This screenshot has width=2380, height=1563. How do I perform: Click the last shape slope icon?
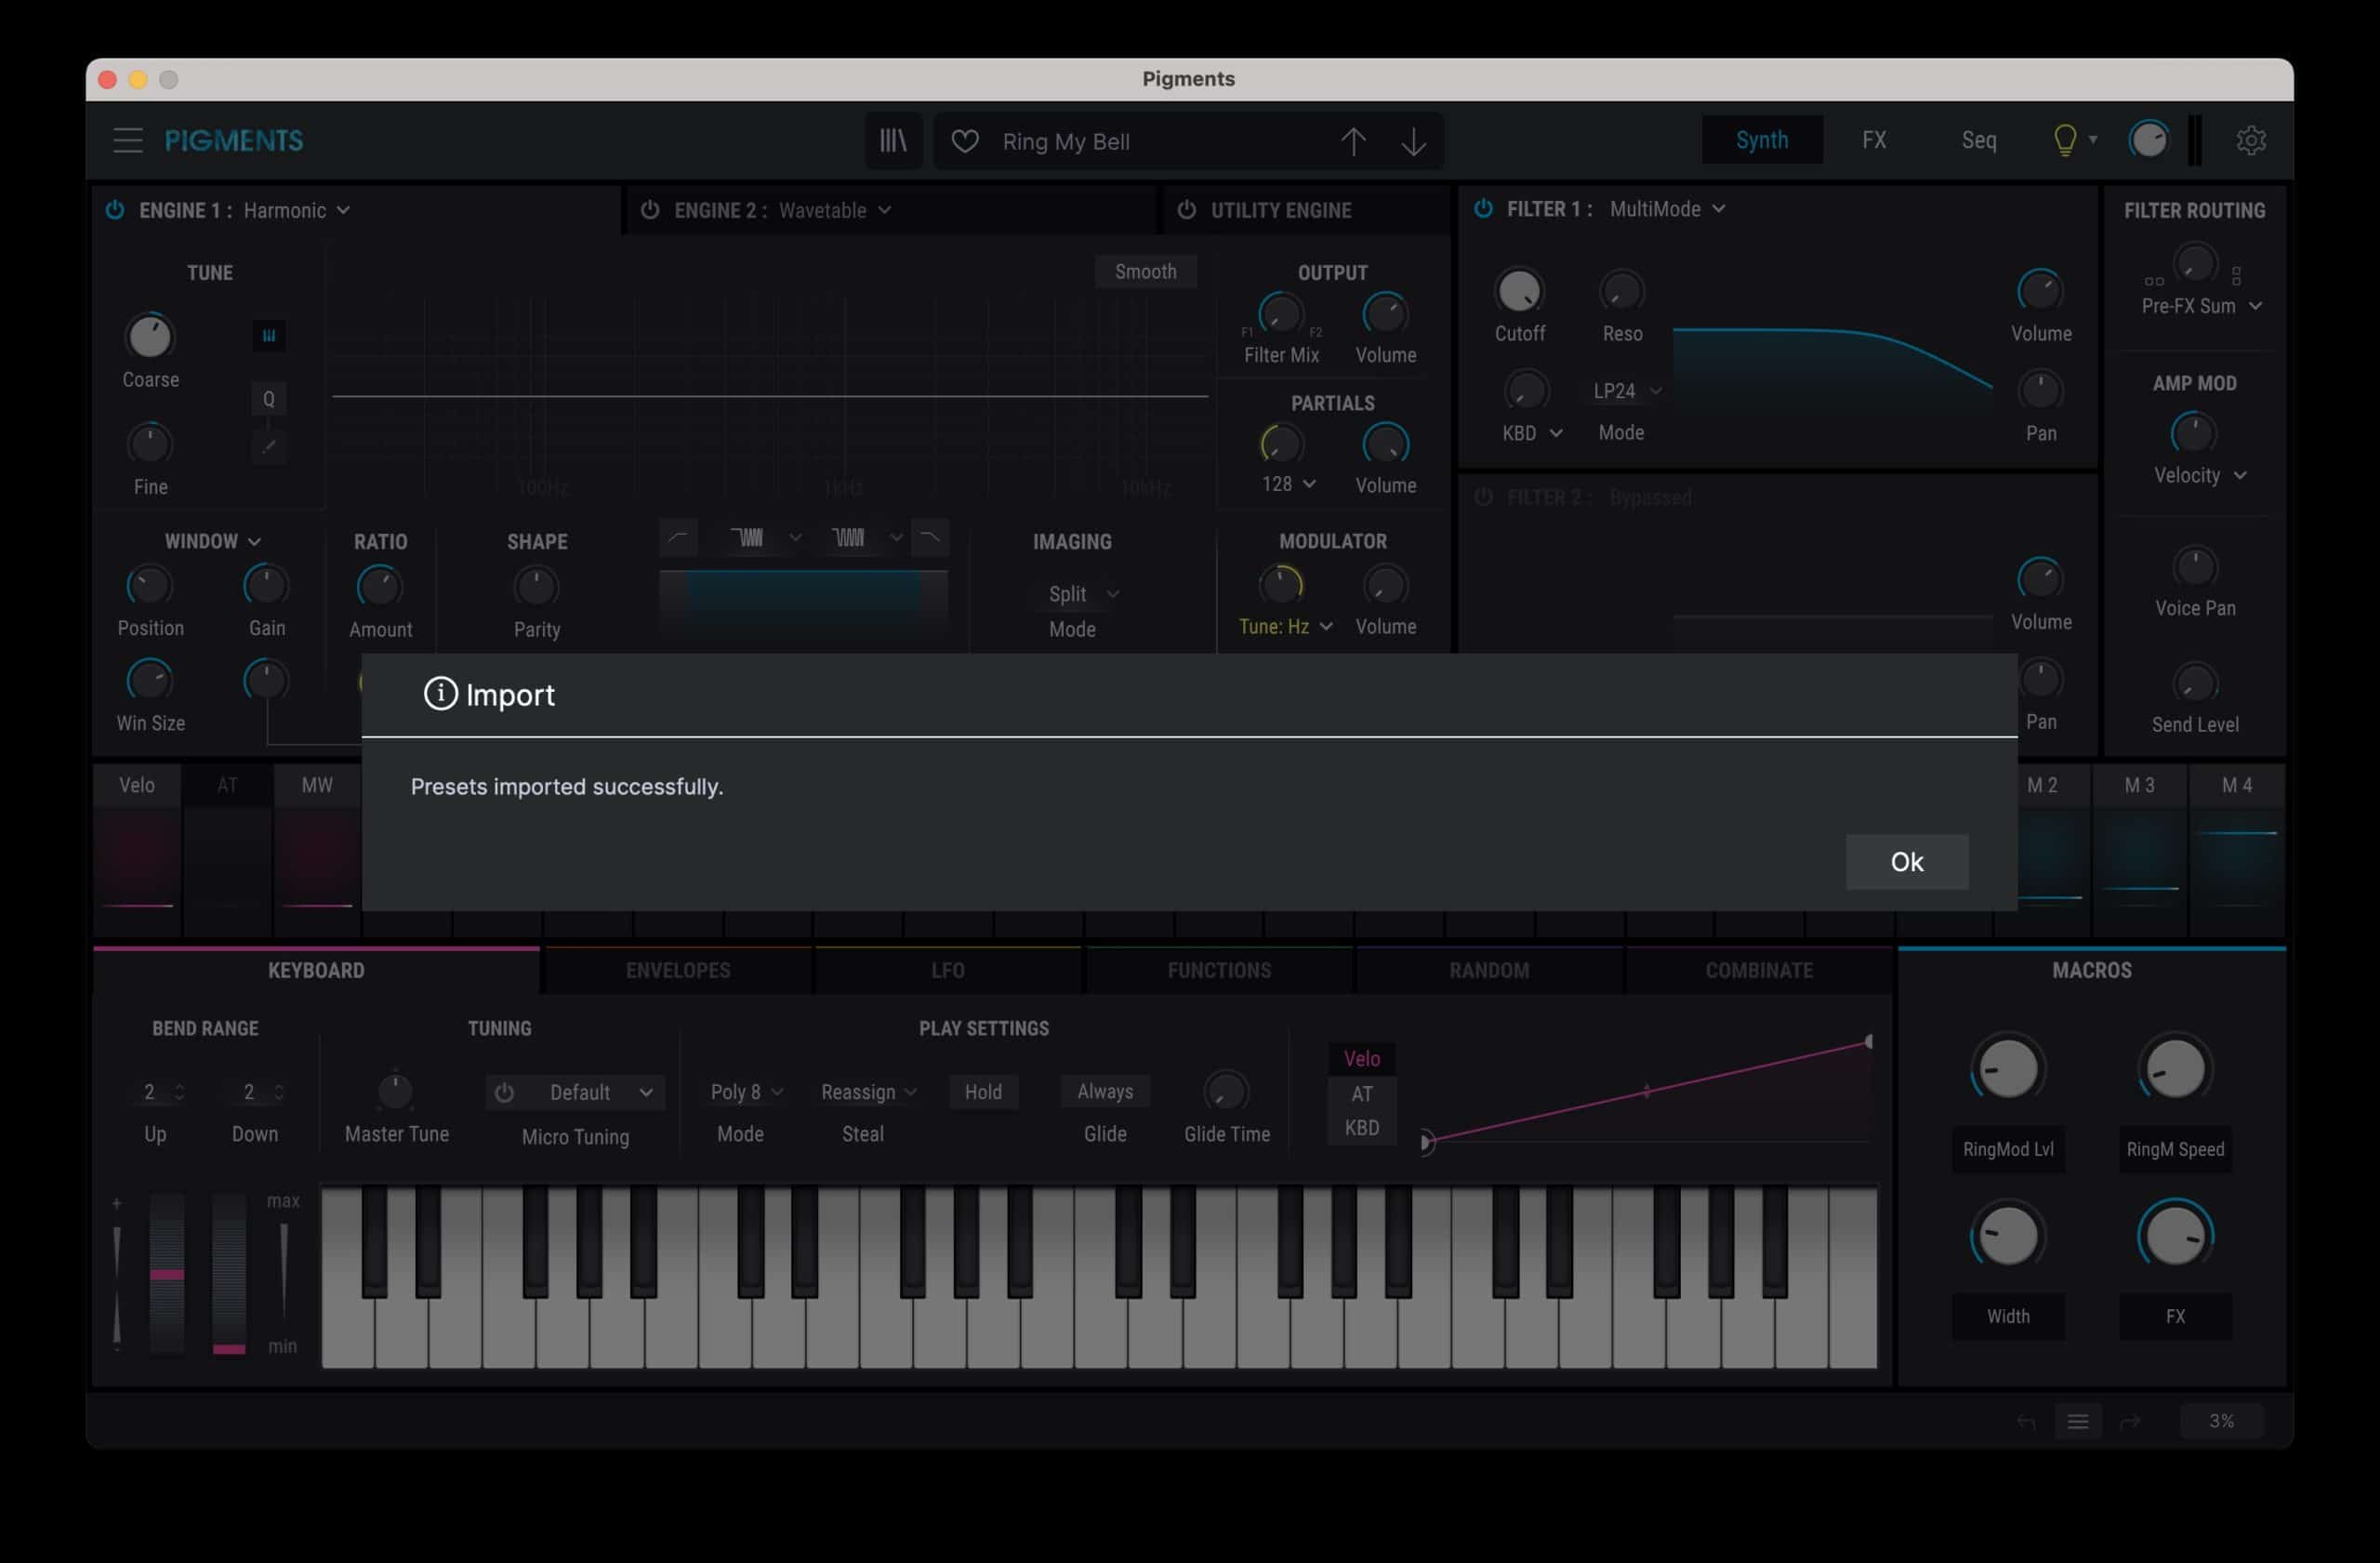pyautogui.click(x=929, y=538)
